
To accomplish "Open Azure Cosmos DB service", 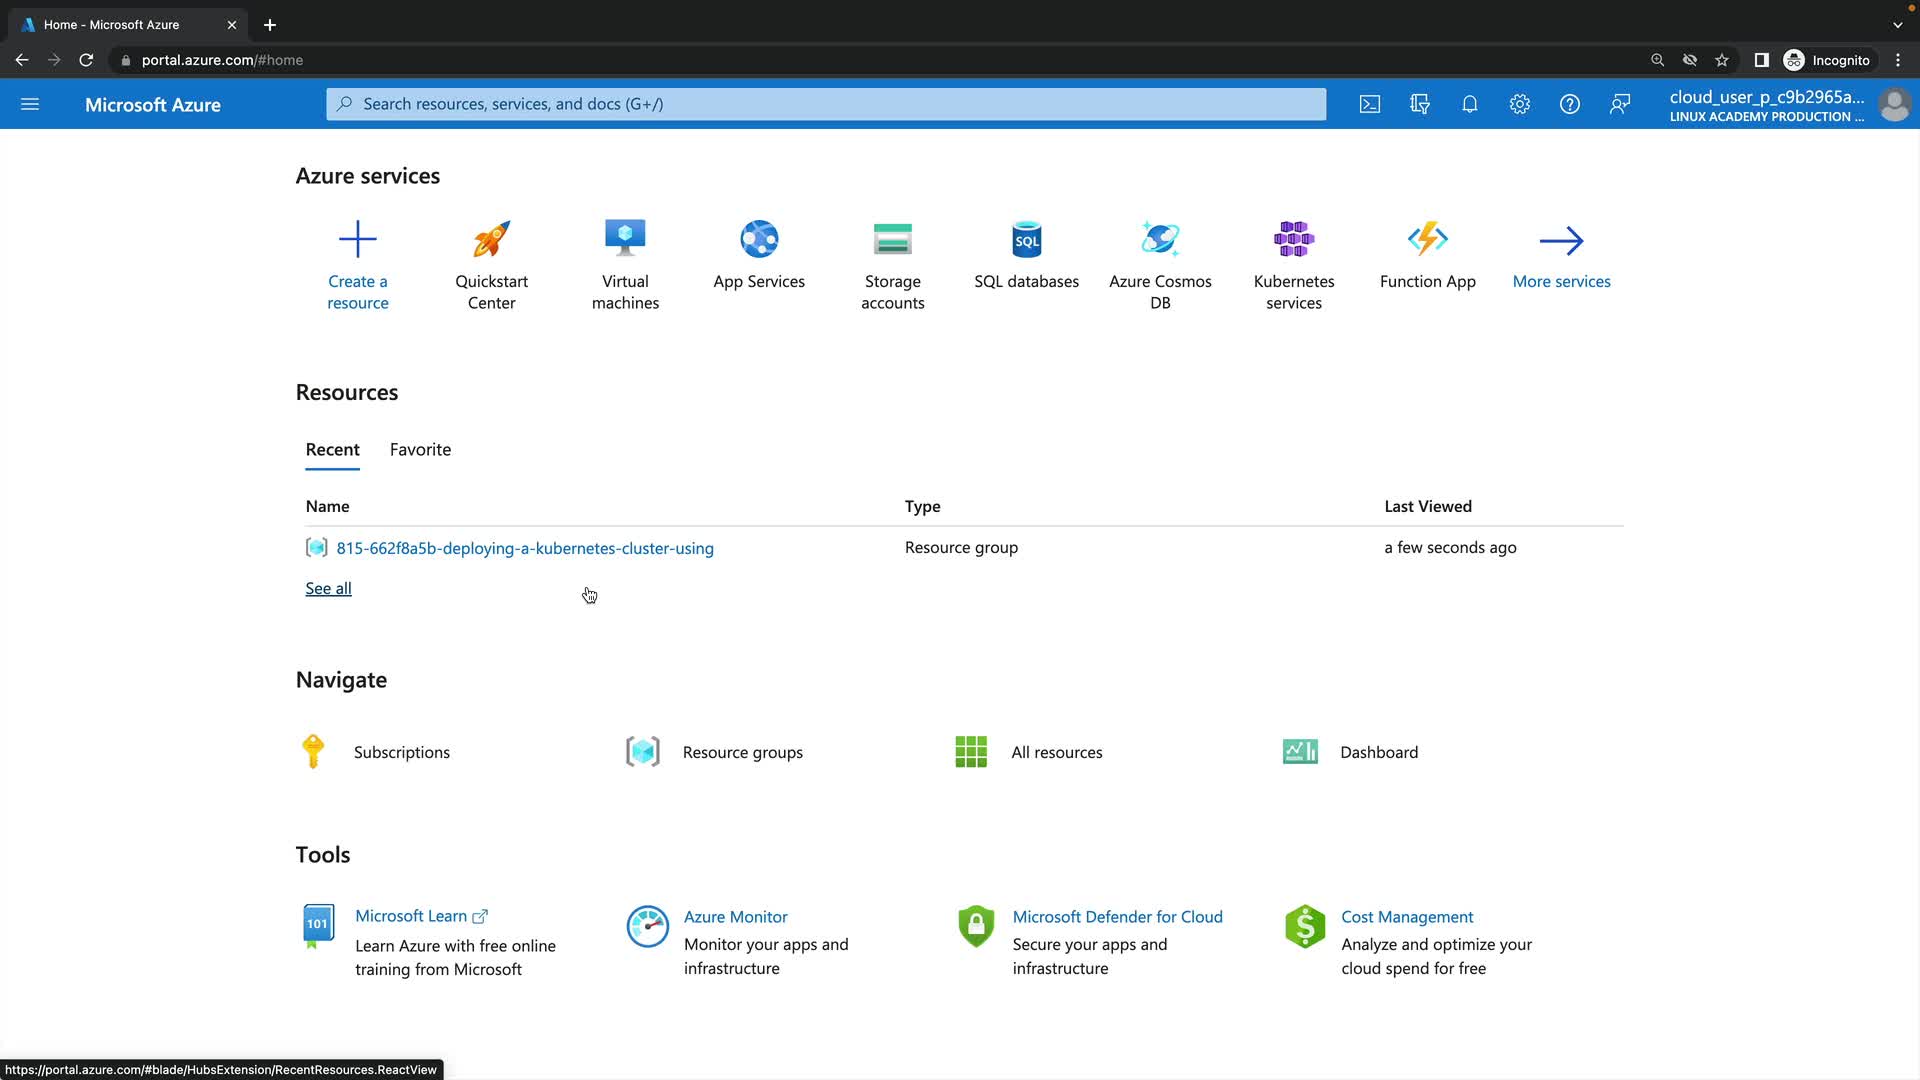I will (1160, 240).
